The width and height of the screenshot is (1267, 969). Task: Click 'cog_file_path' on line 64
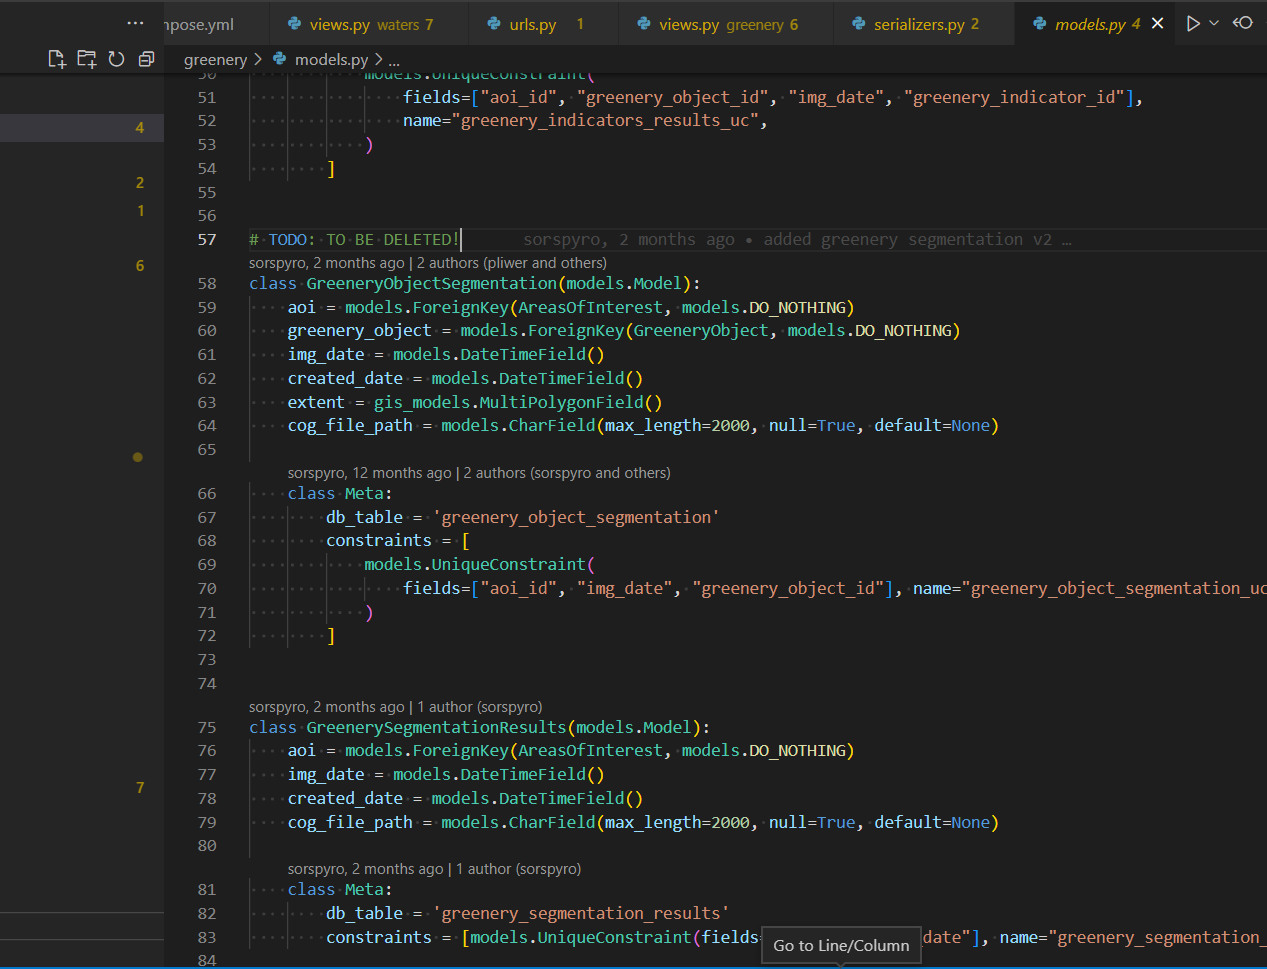coord(350,425)
